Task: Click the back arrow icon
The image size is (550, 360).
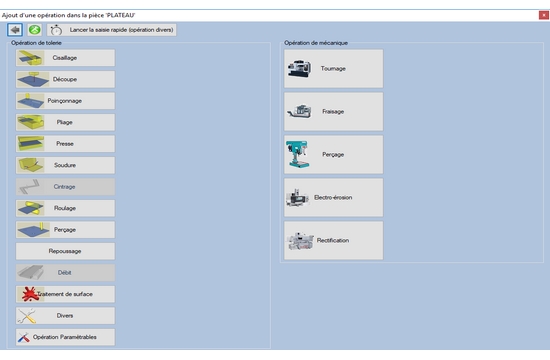Action: [x=15, y=30]
